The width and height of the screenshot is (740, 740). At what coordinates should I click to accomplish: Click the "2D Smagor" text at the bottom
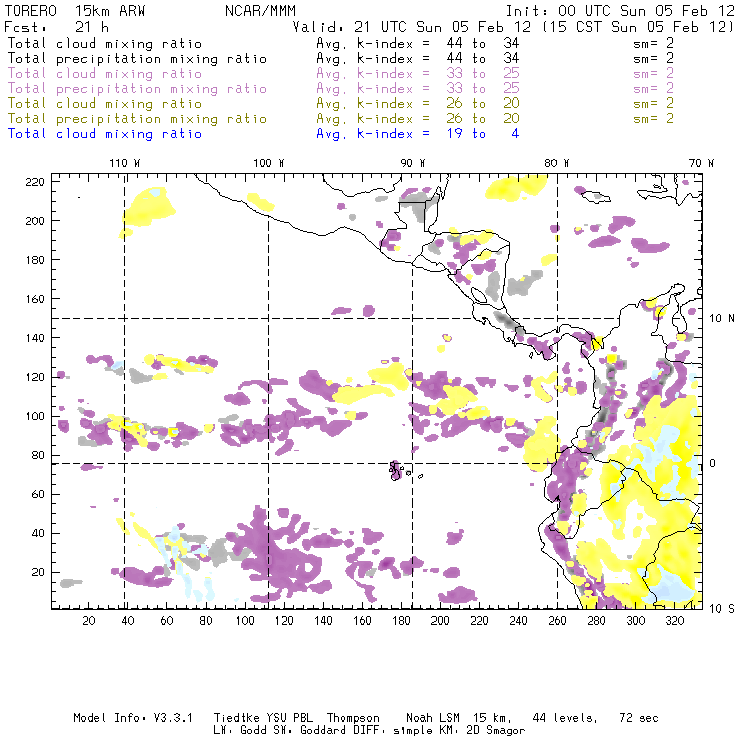click(x=496, y=731)
